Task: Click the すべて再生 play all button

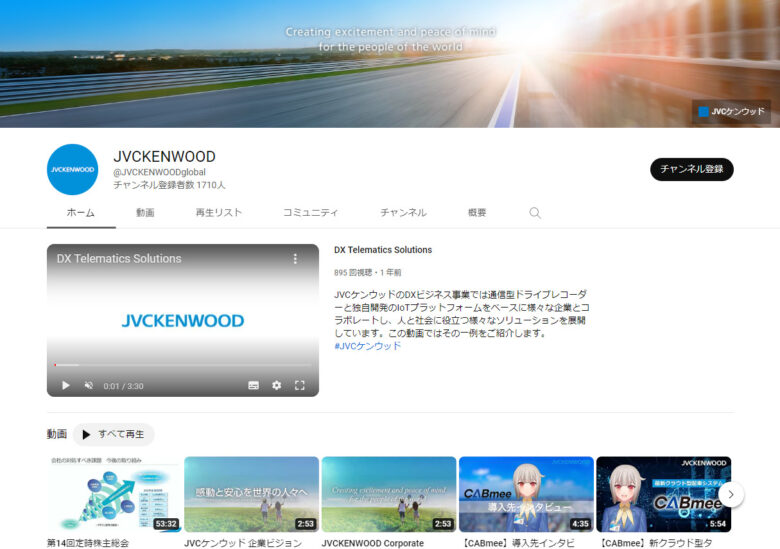Action: click(x=114, y=434)
